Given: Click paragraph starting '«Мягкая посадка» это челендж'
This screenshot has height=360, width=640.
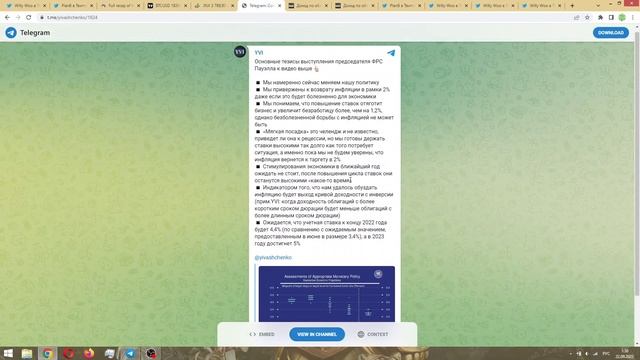Looking at the screenshot, I should tap(320, 146).
